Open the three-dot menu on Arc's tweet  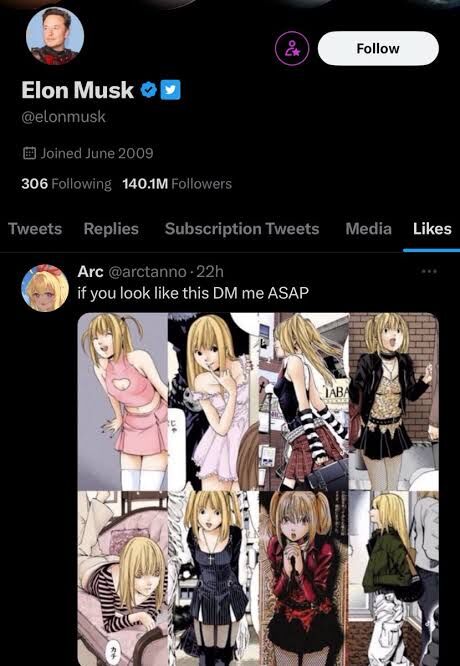click(x=429, y=271)
